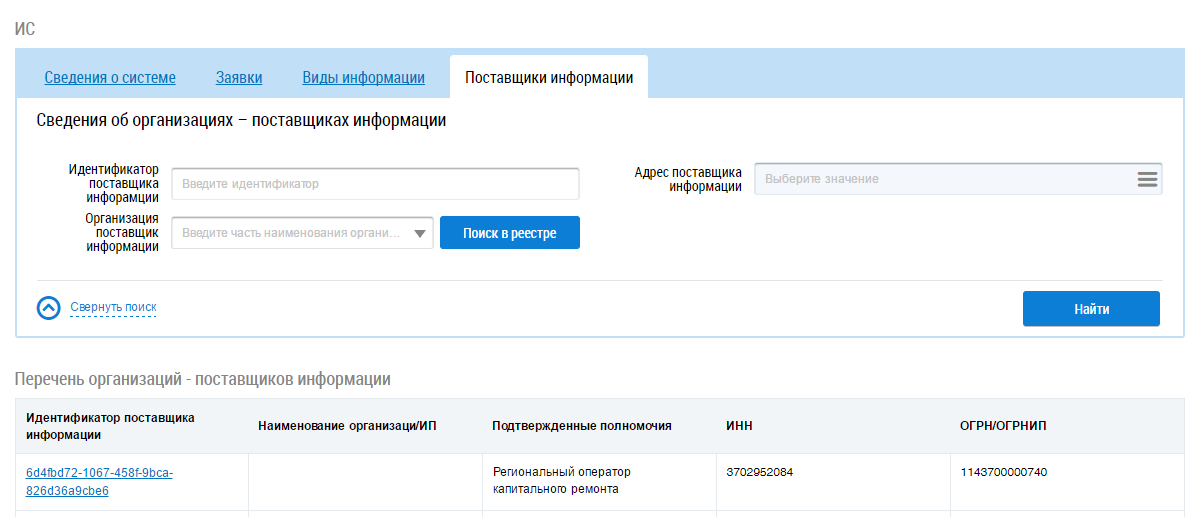Click the ИНН column header

coord(739,426)
